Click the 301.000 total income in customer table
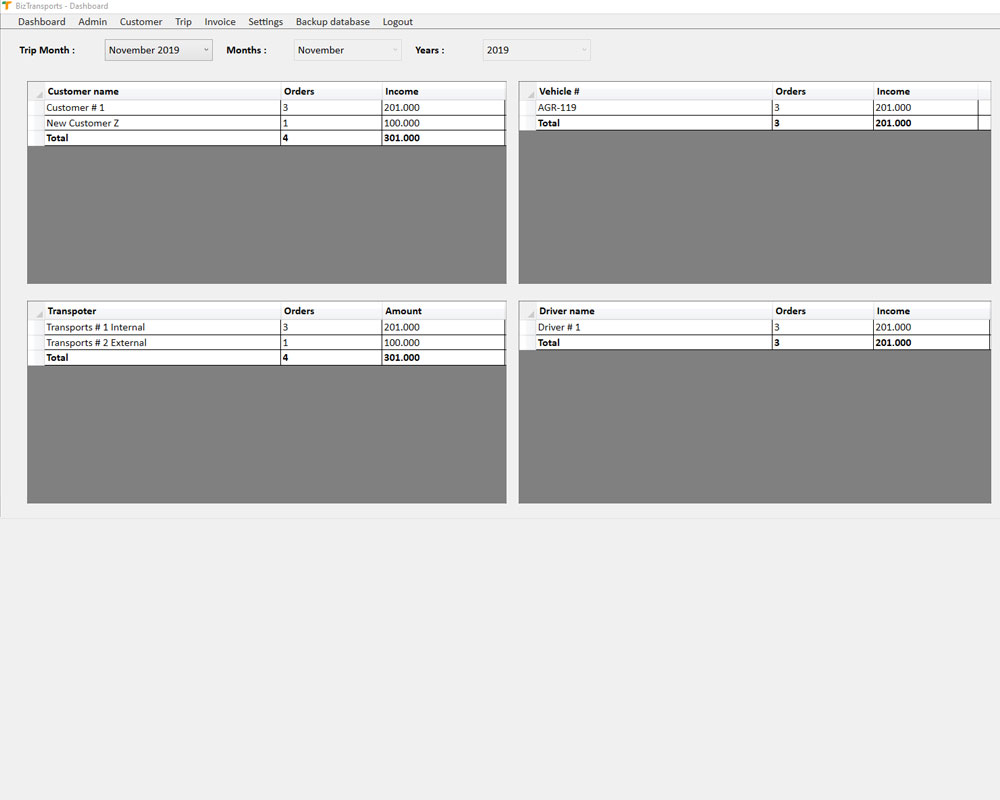Viewport: 1000px width, 800px height. coord(443,138)
